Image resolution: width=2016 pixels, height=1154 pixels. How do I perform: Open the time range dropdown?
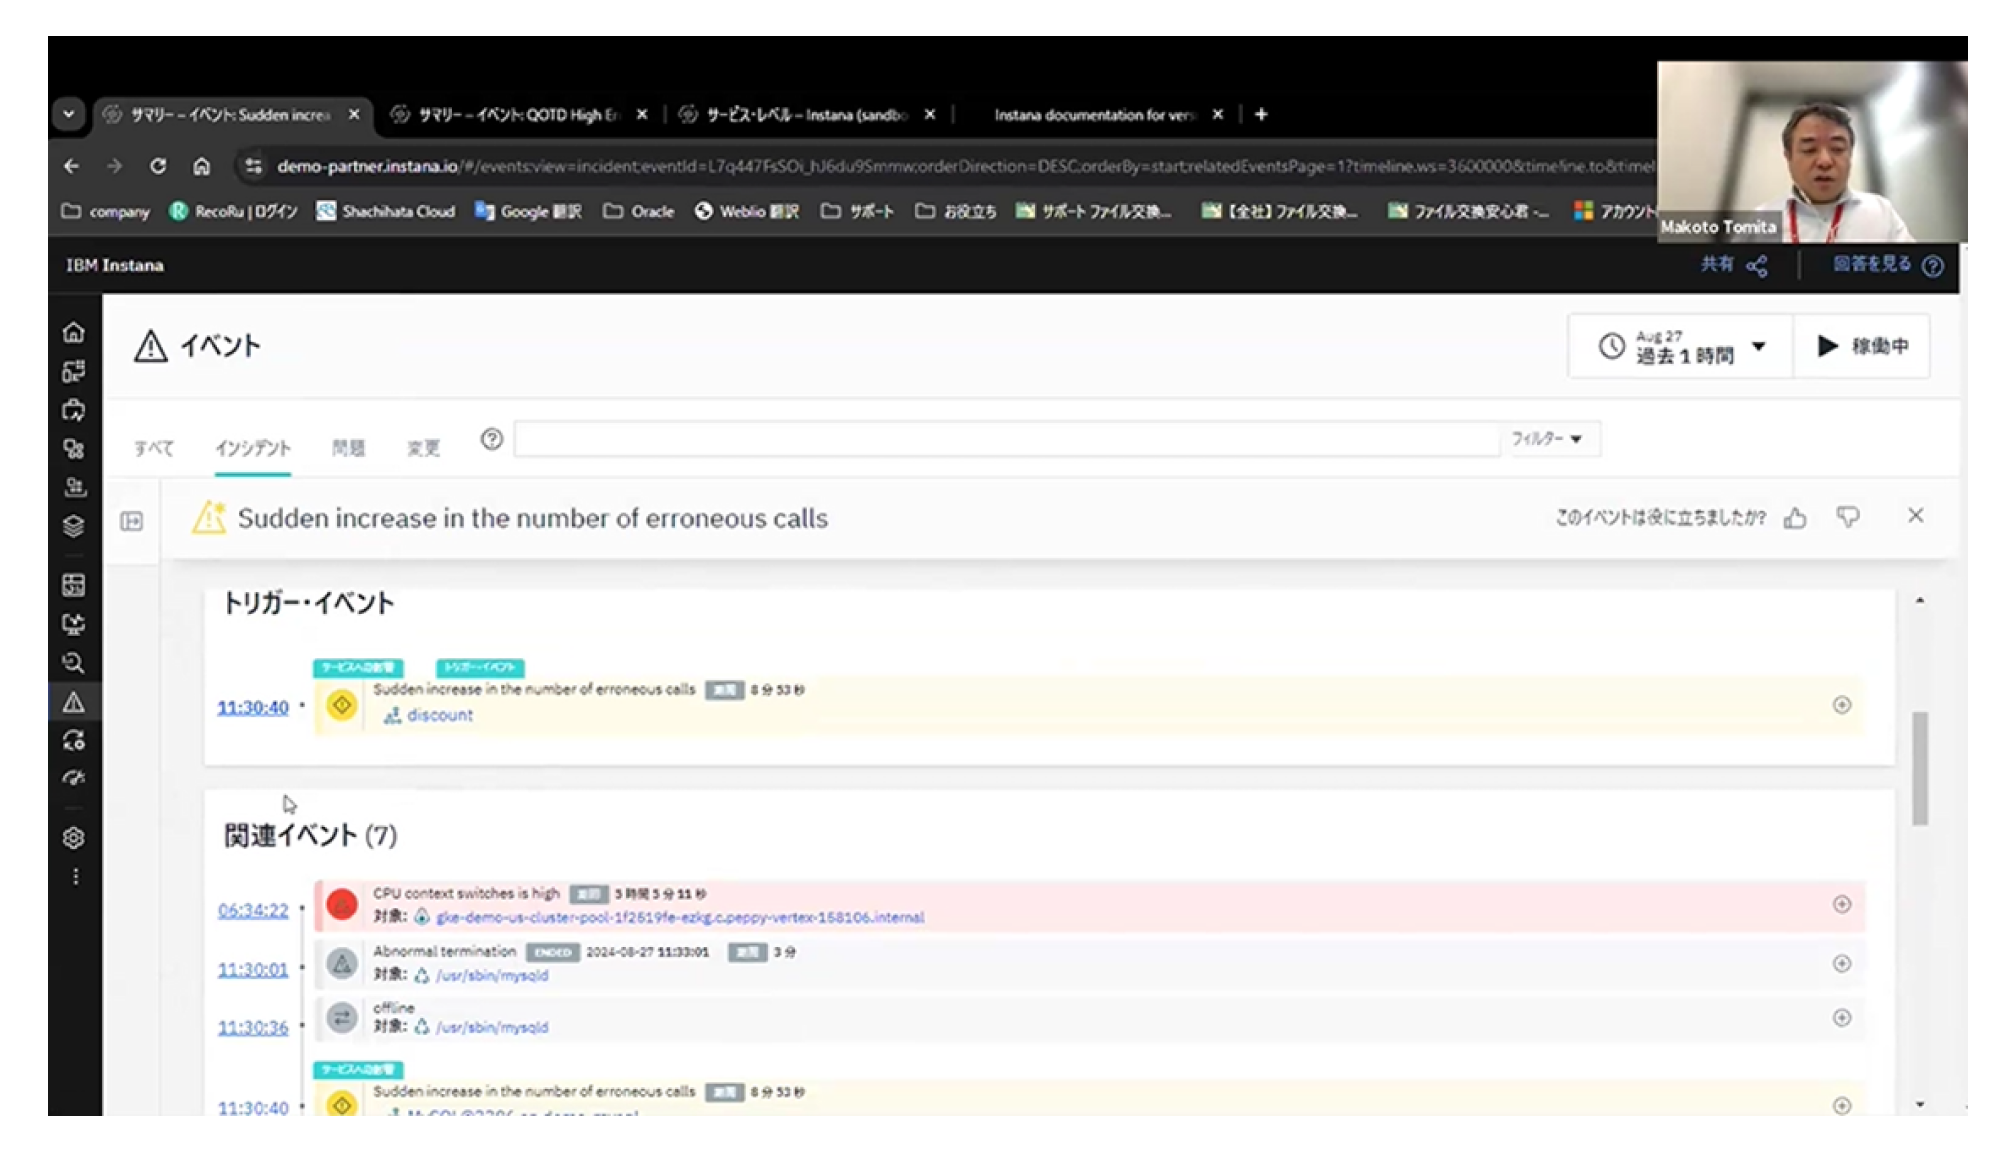click(x=1681, y=347)
